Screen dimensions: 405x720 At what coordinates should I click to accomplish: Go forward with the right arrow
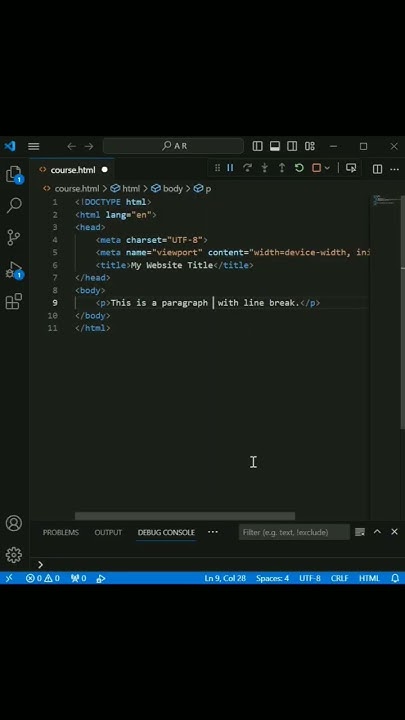89,146
